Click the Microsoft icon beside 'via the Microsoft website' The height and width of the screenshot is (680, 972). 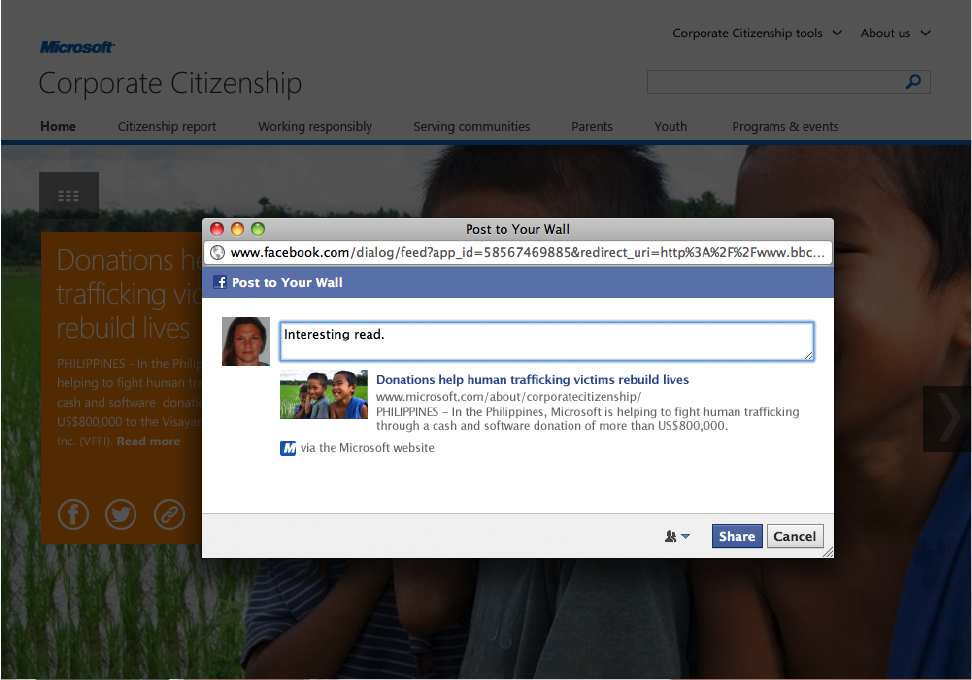(288, 448)
